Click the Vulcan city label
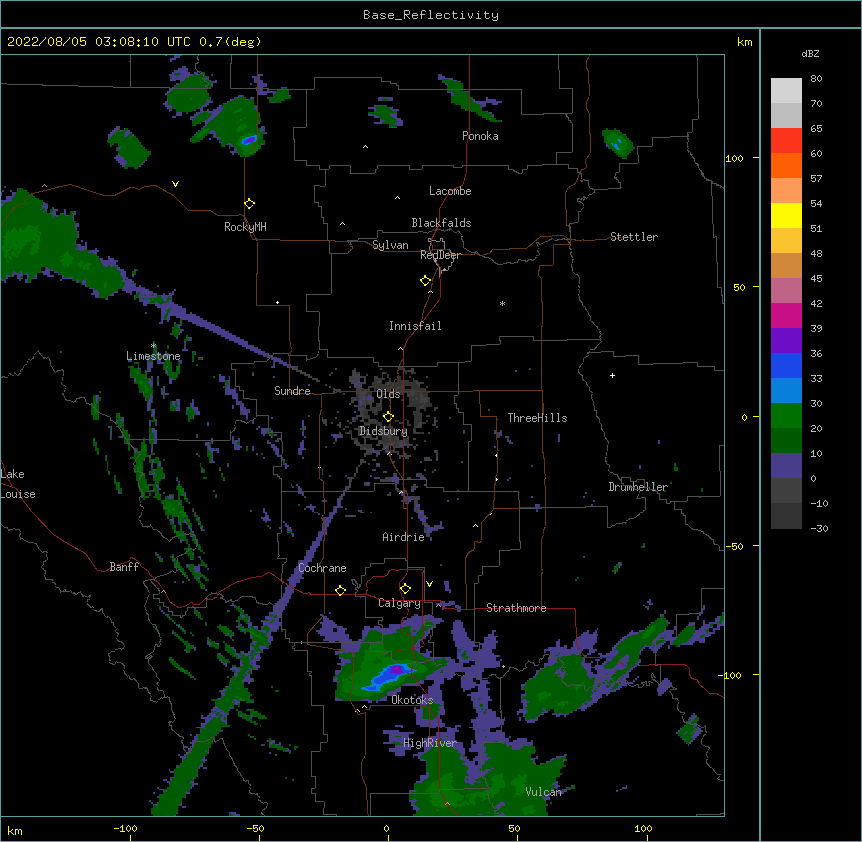 coord(543,792)
